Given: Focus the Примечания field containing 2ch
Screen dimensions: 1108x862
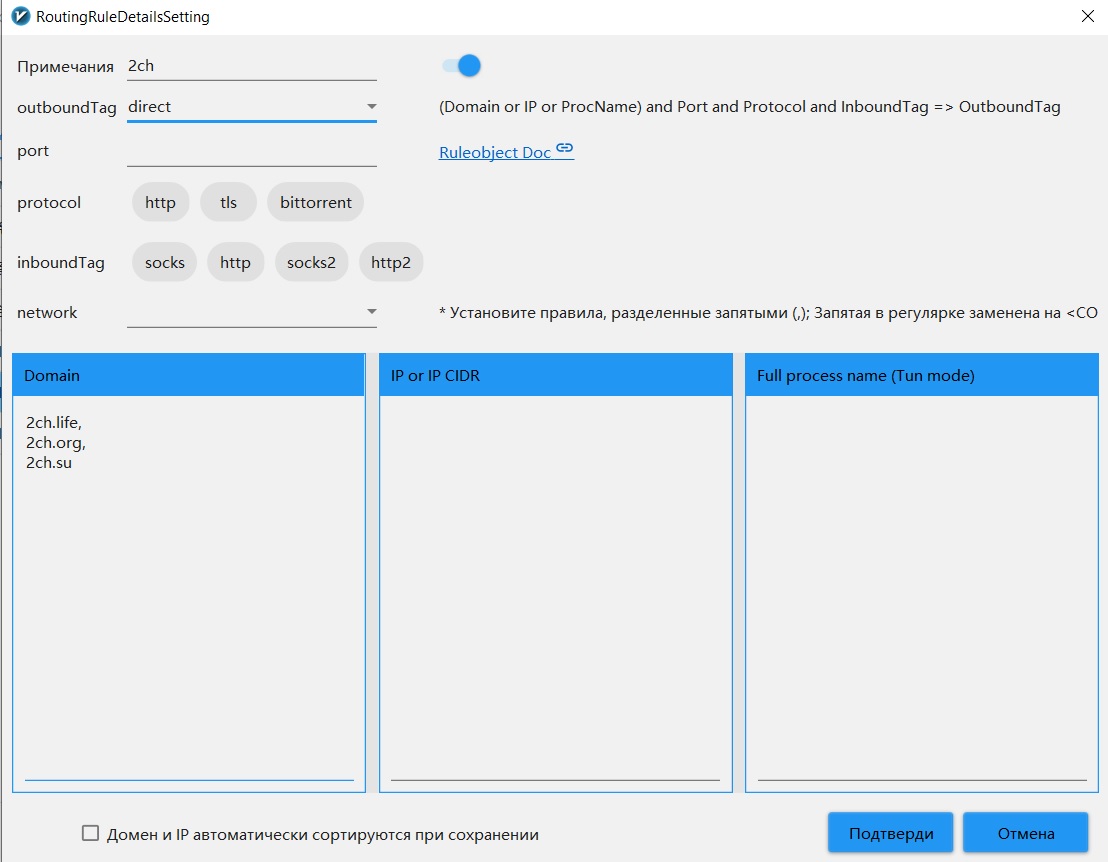Looking at the screenshot, I should point(252,66).
